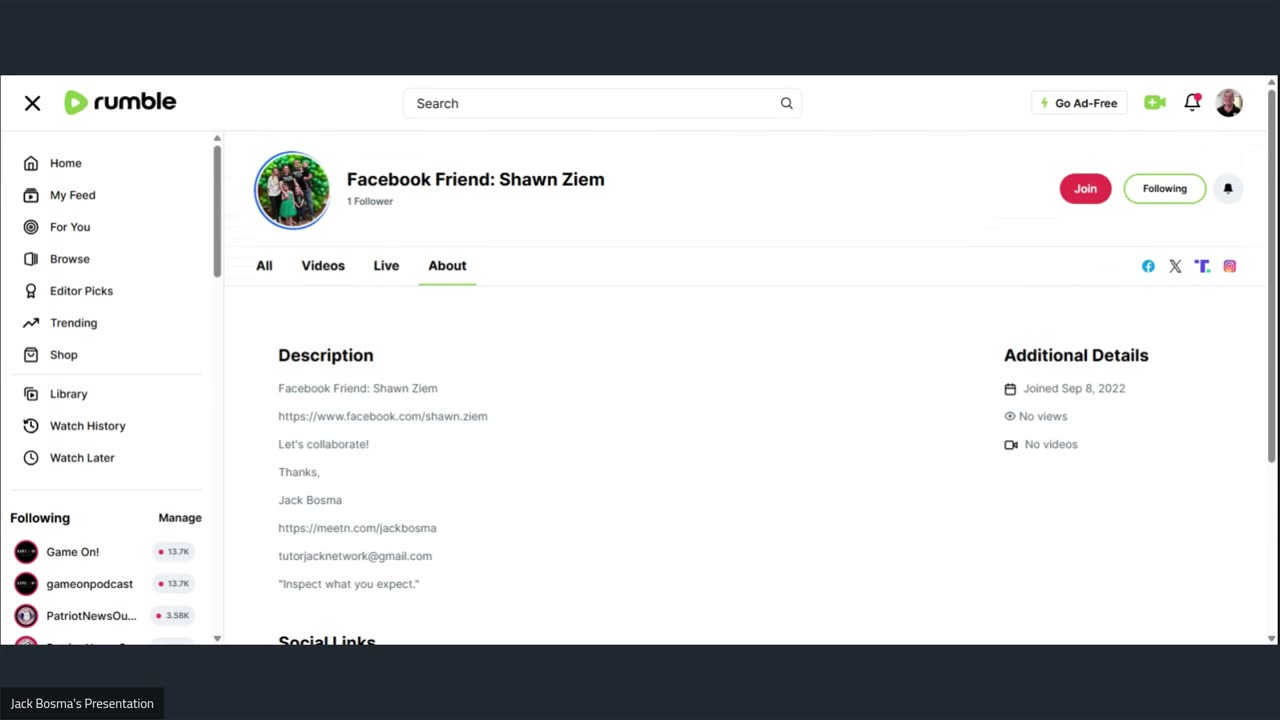This screenshot has width=1280, height=720.
Task: Switch to the All tab
Action: coord(264,266)
